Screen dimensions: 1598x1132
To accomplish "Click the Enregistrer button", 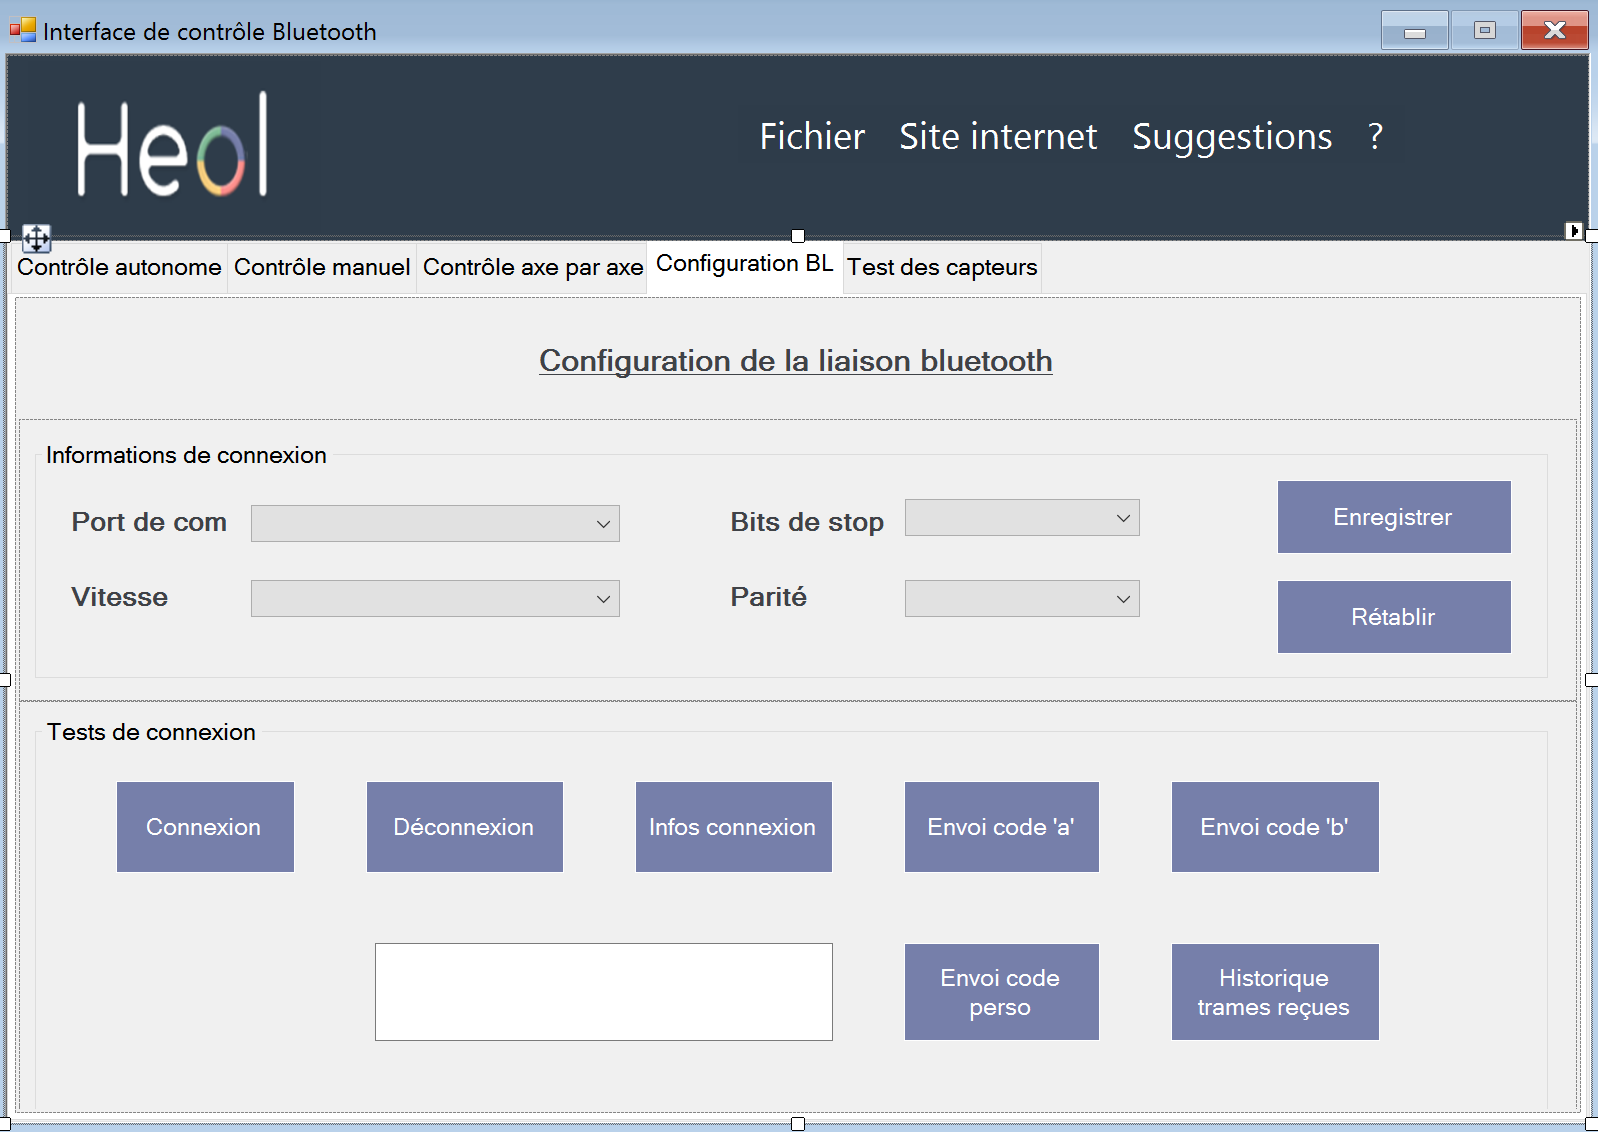I will coord(1394,517).
